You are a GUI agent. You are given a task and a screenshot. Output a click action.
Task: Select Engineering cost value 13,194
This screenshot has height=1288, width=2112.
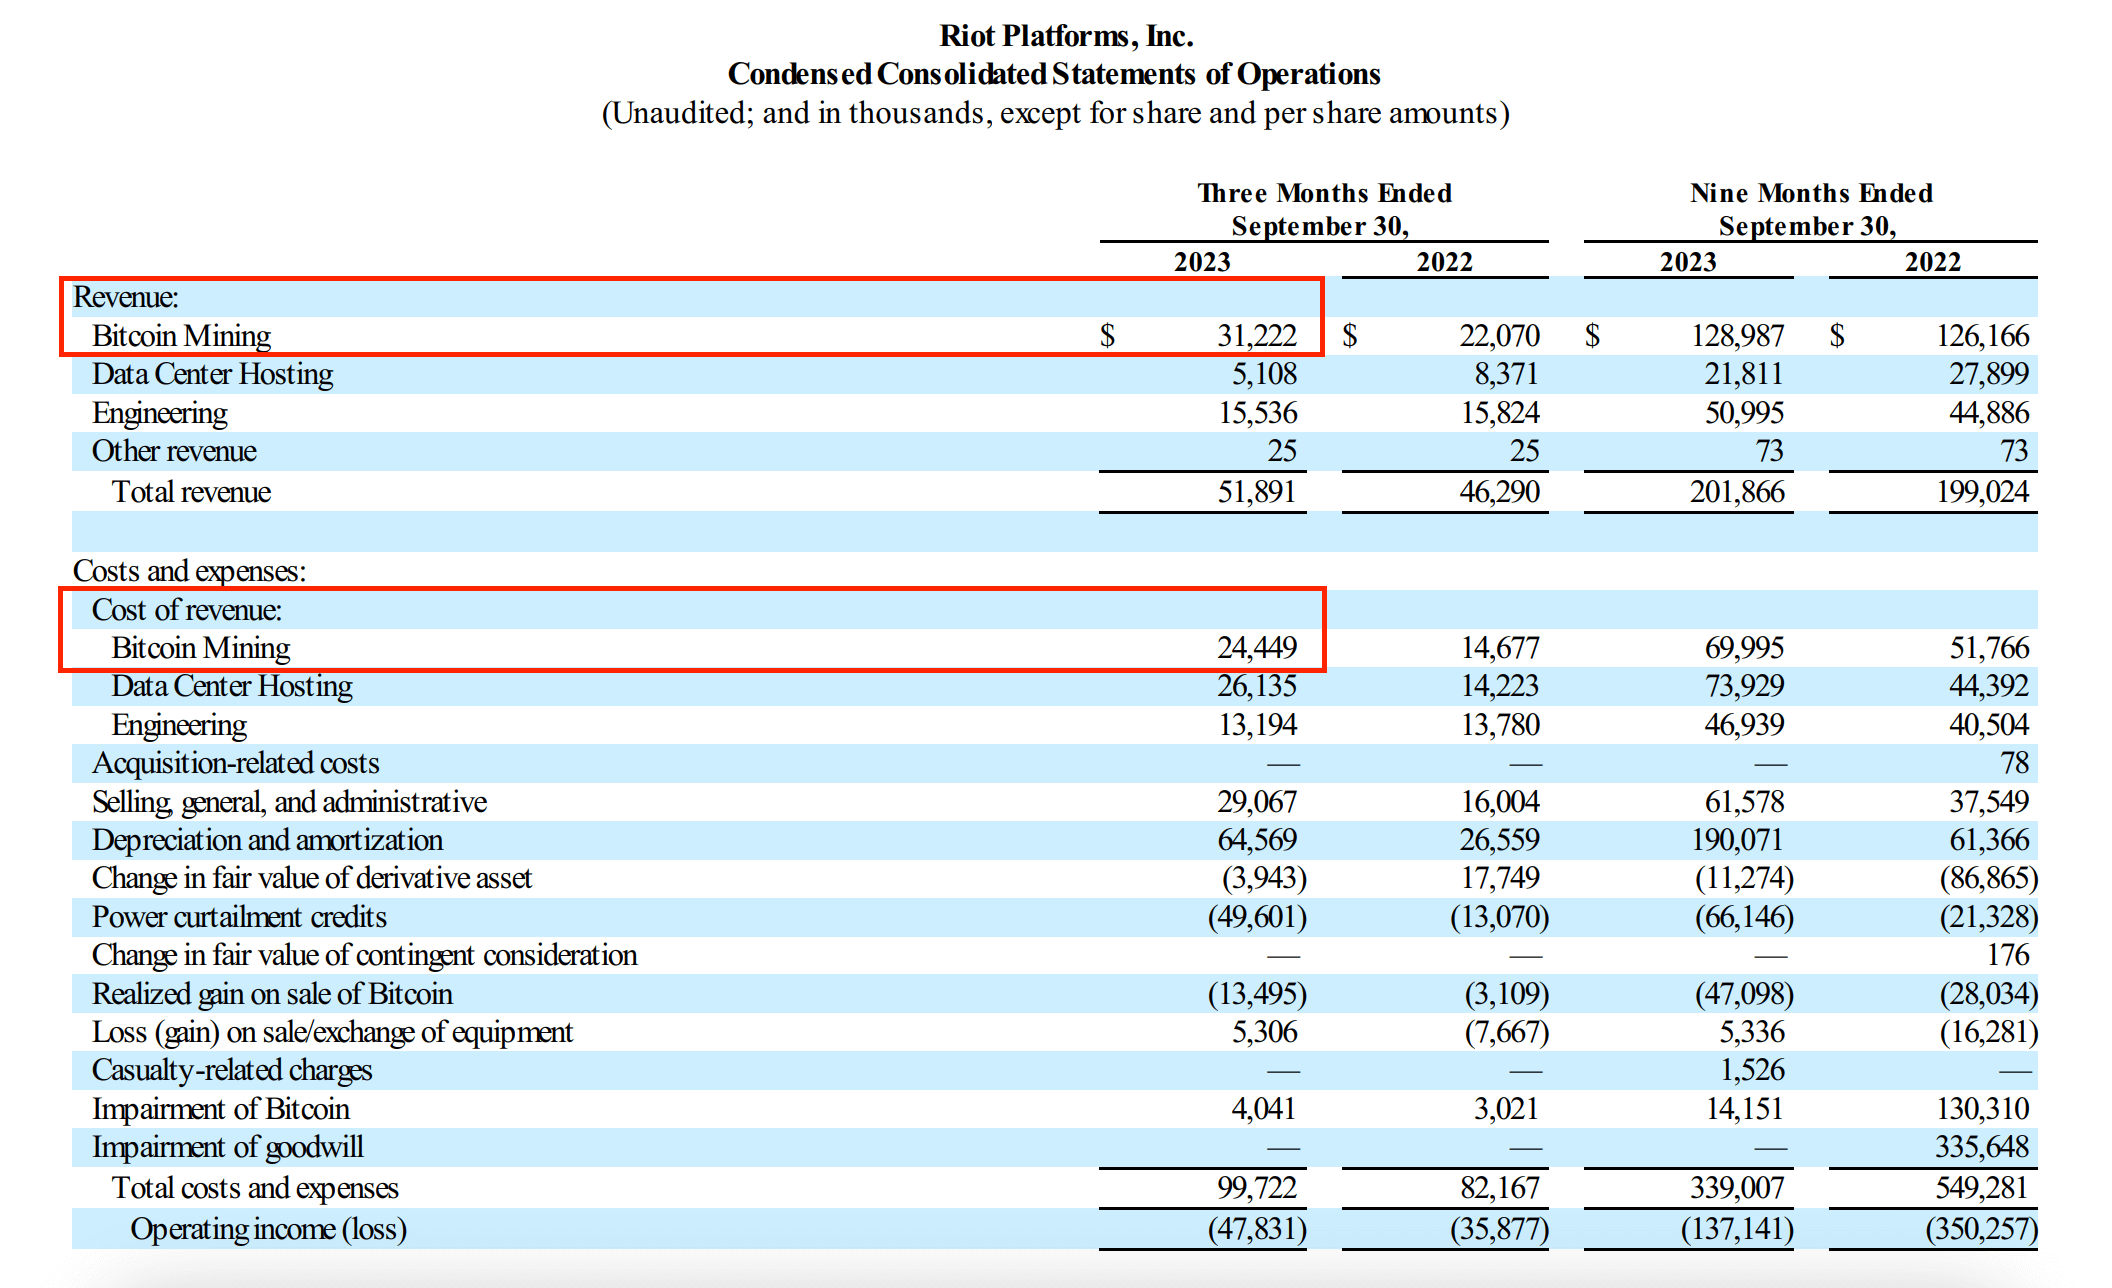pos(1257,725)
